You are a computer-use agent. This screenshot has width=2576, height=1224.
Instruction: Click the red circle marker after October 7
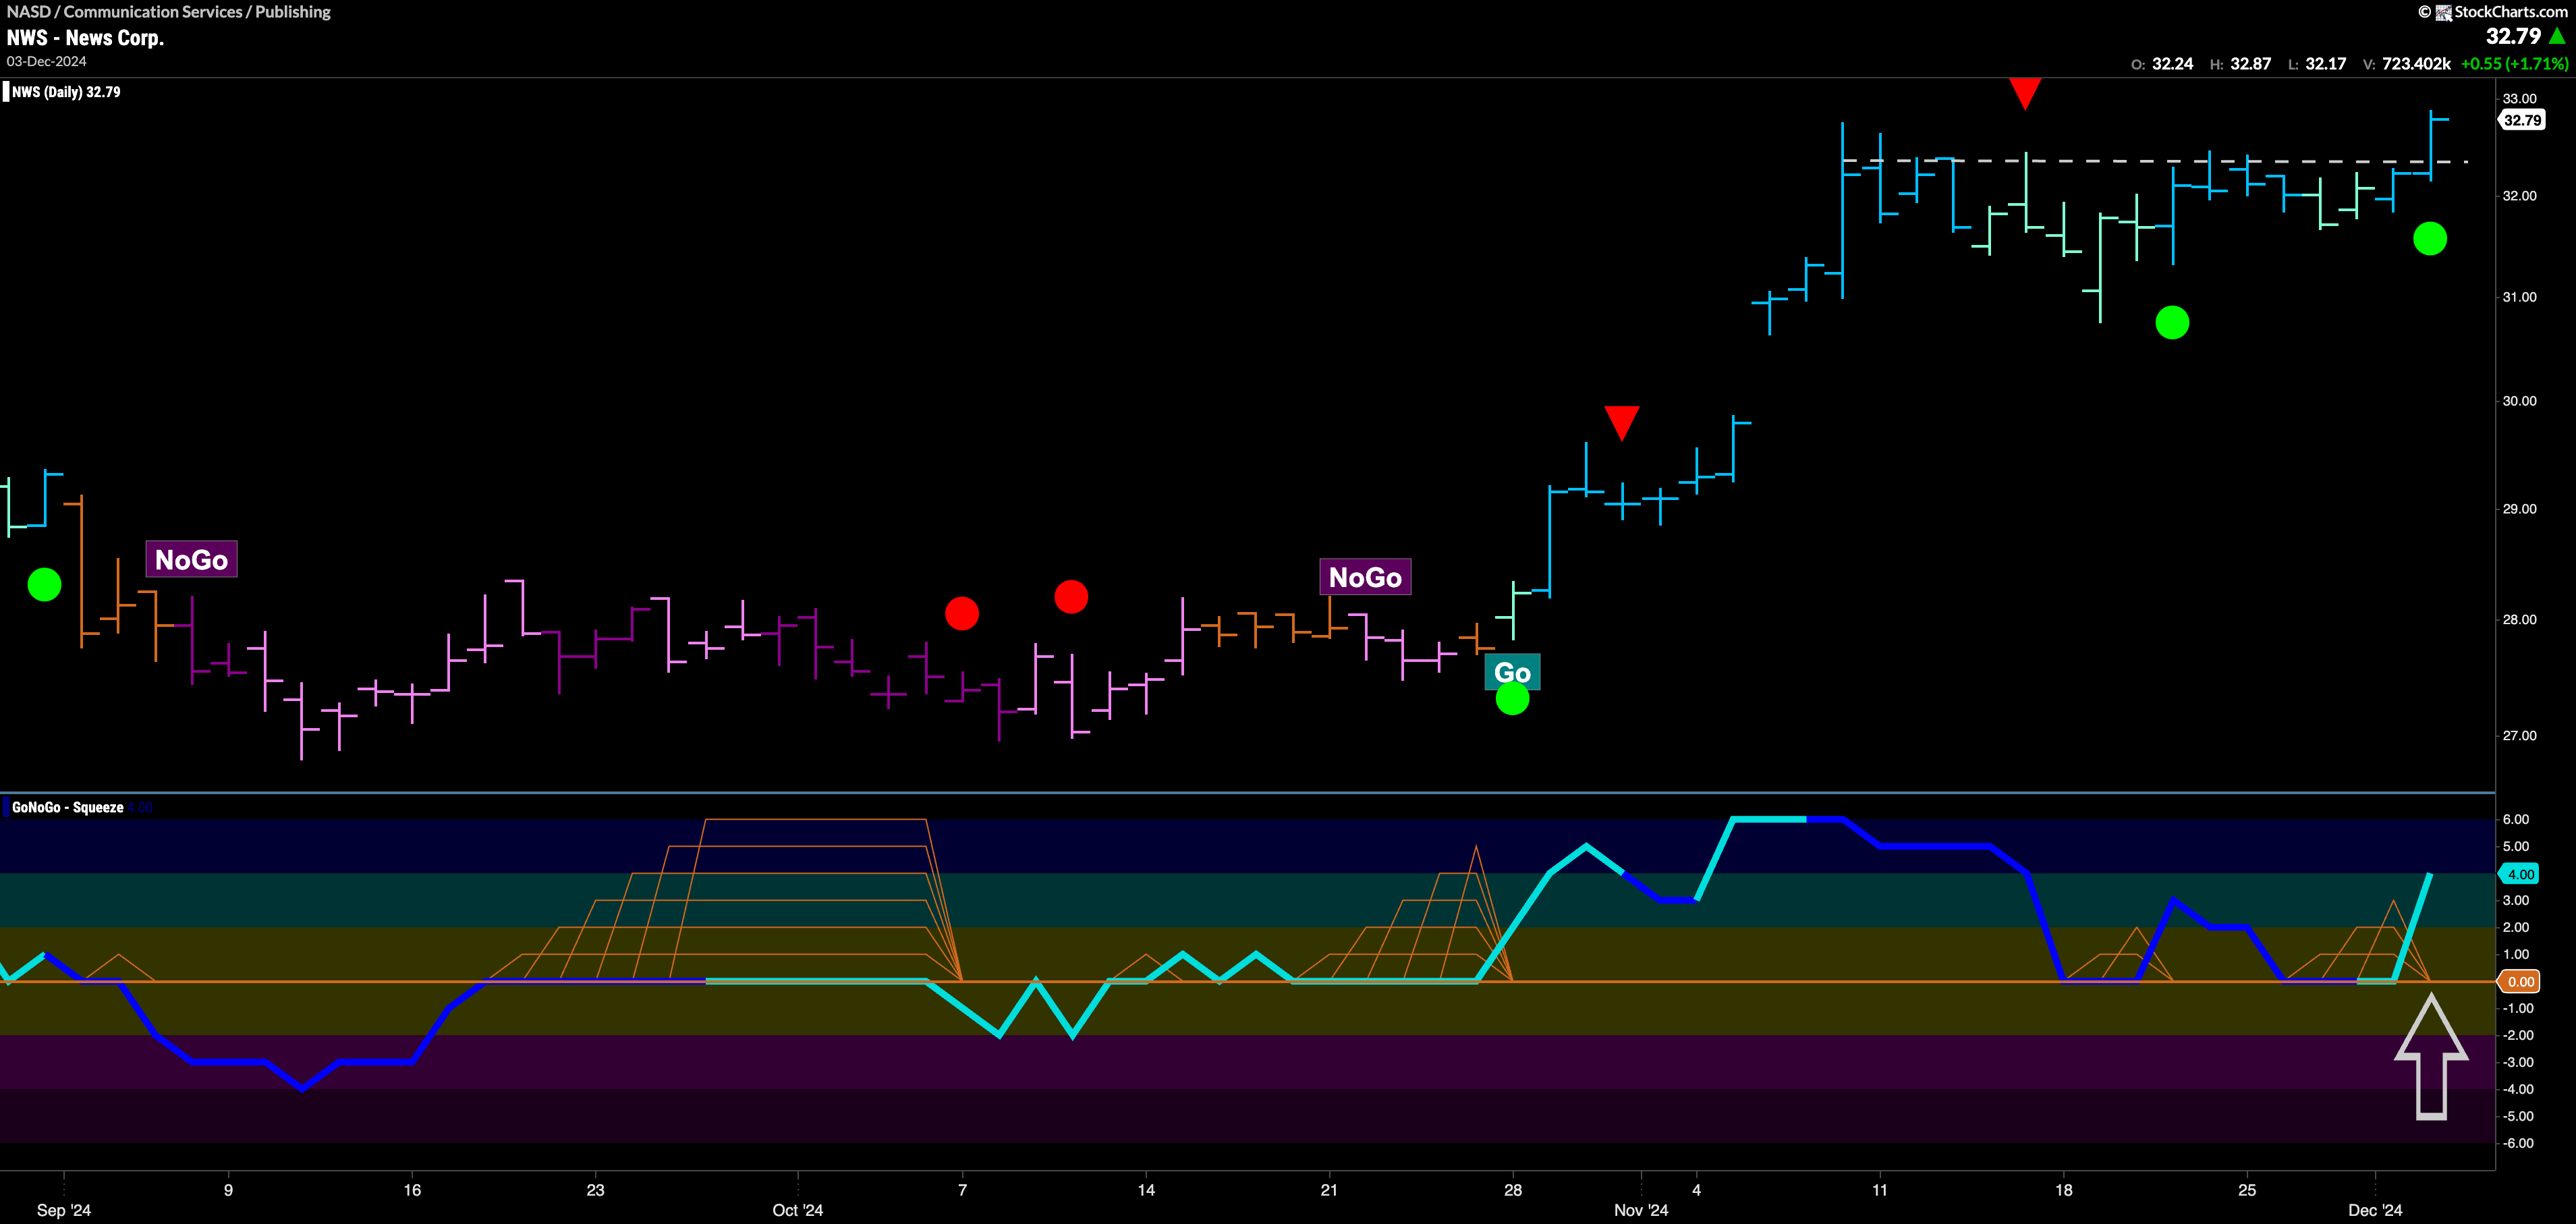pos(1071,596)
